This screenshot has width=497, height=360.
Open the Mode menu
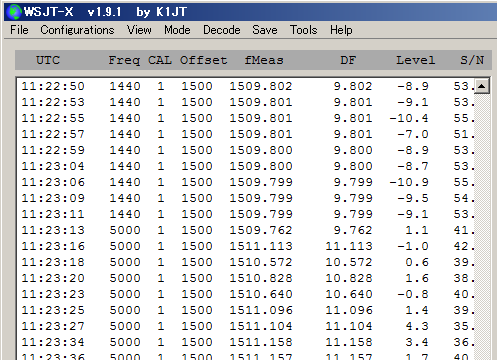tap(177, 30)
